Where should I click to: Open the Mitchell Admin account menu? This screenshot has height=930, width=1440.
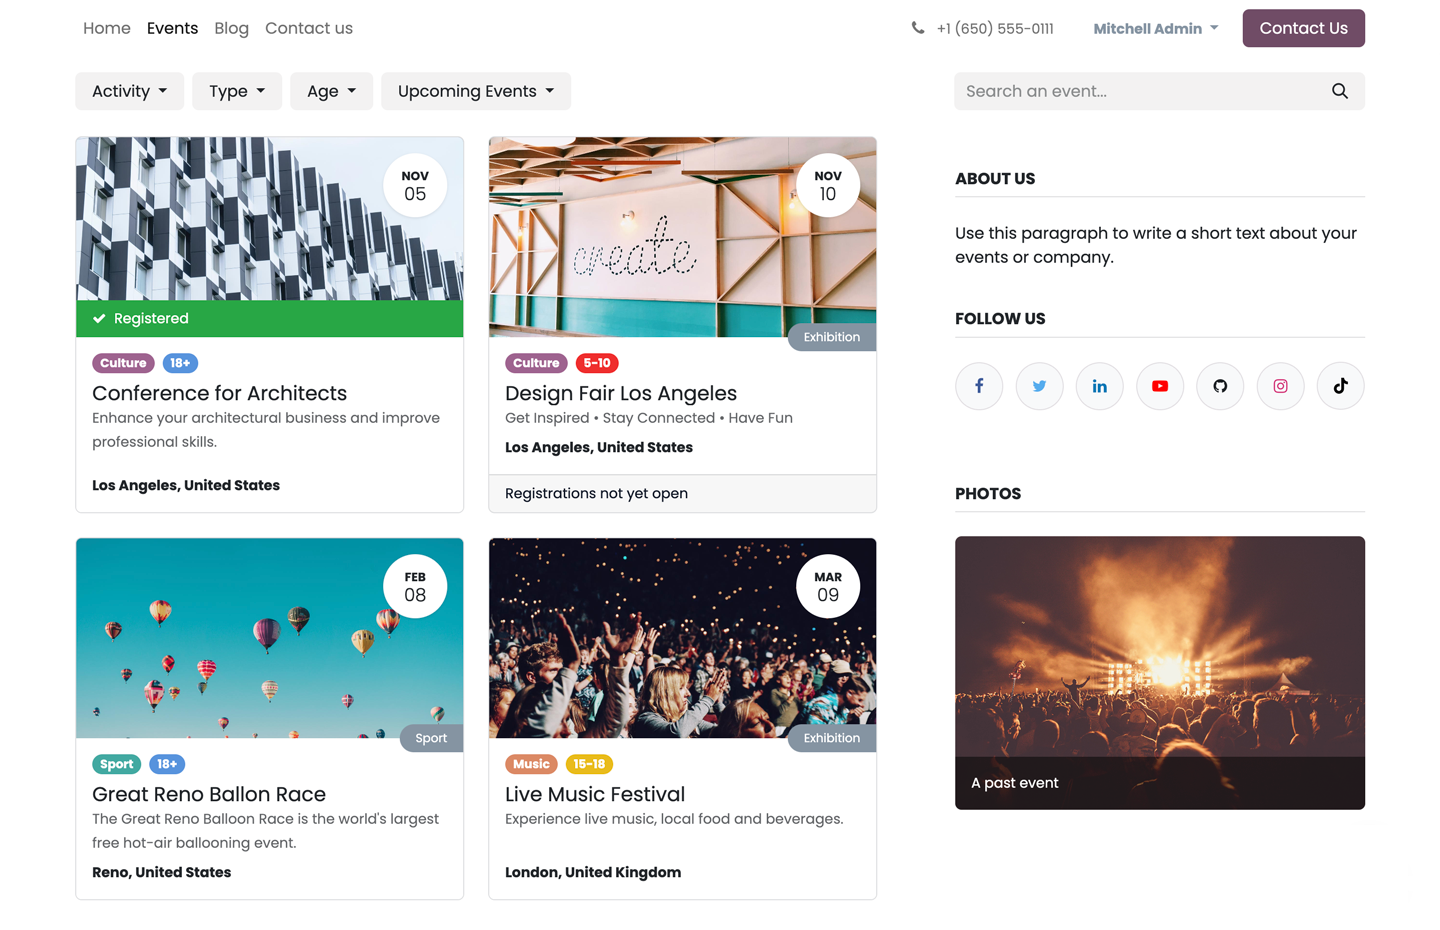tap(1155, 28)
